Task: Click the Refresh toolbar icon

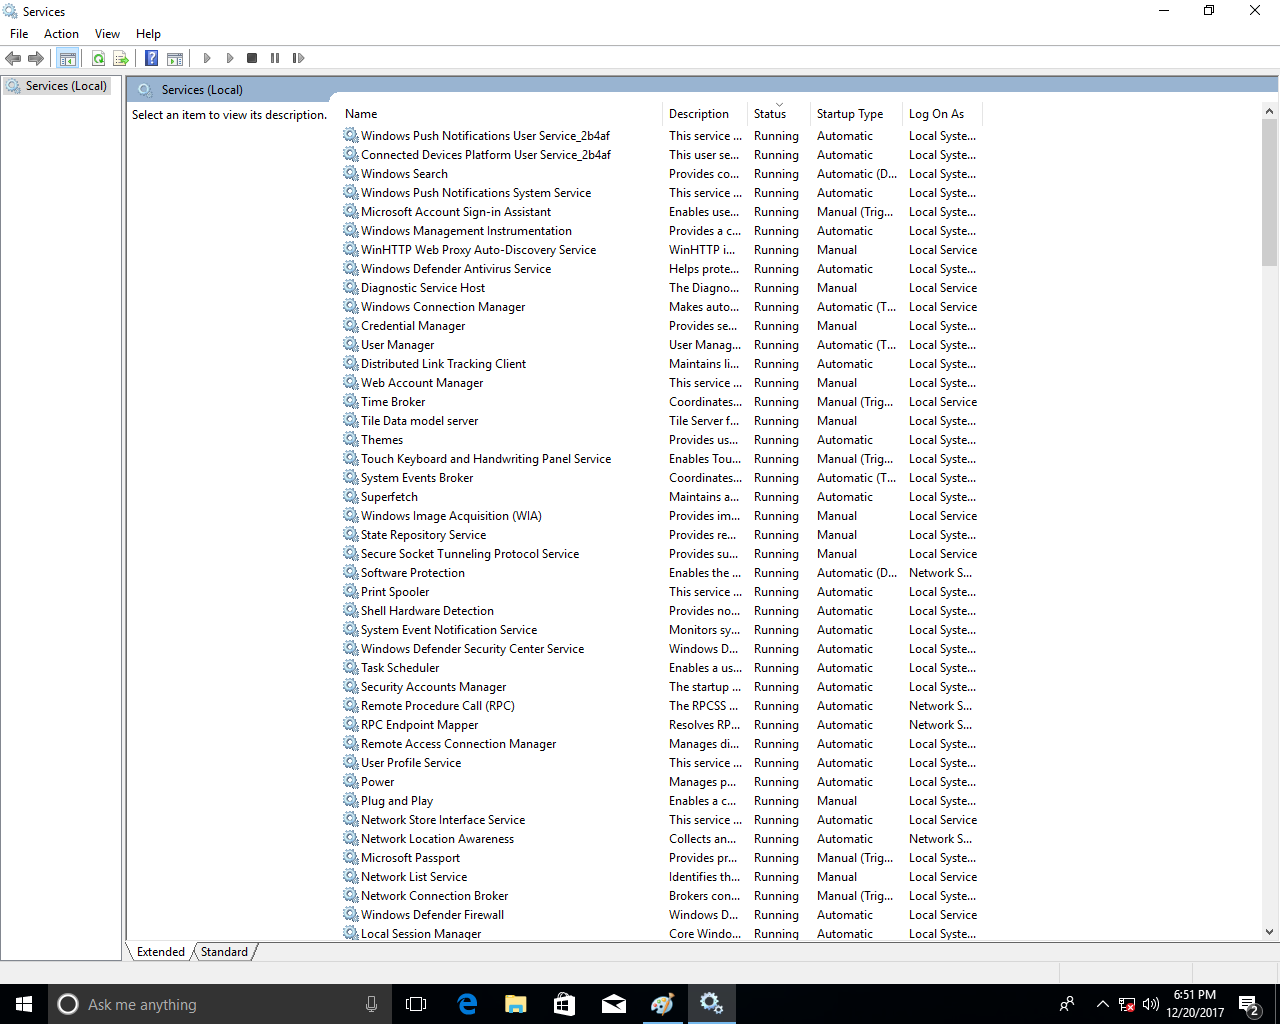Action: [98, 59]
